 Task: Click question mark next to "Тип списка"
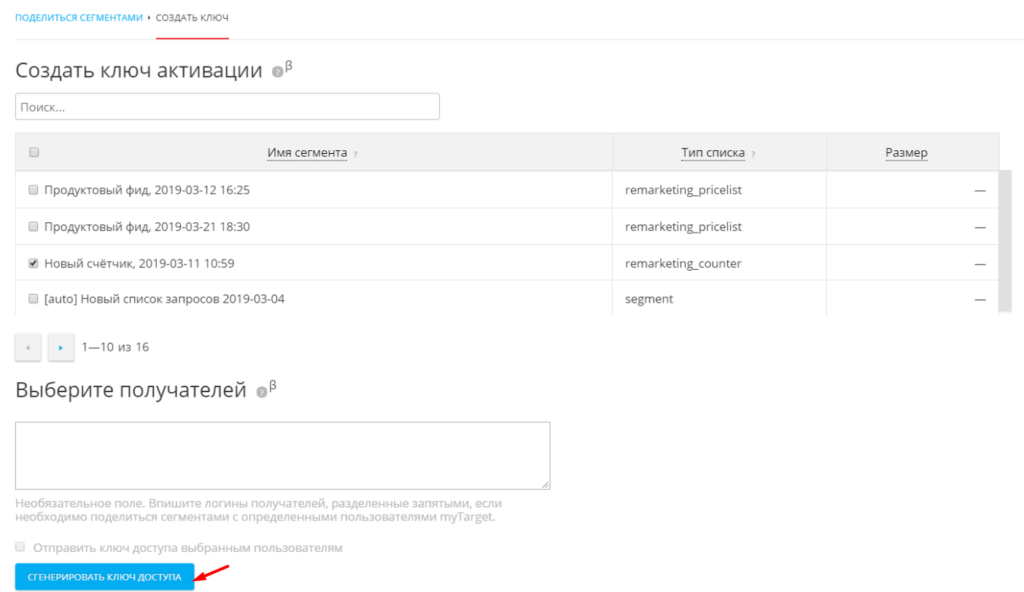coord(753,154)
